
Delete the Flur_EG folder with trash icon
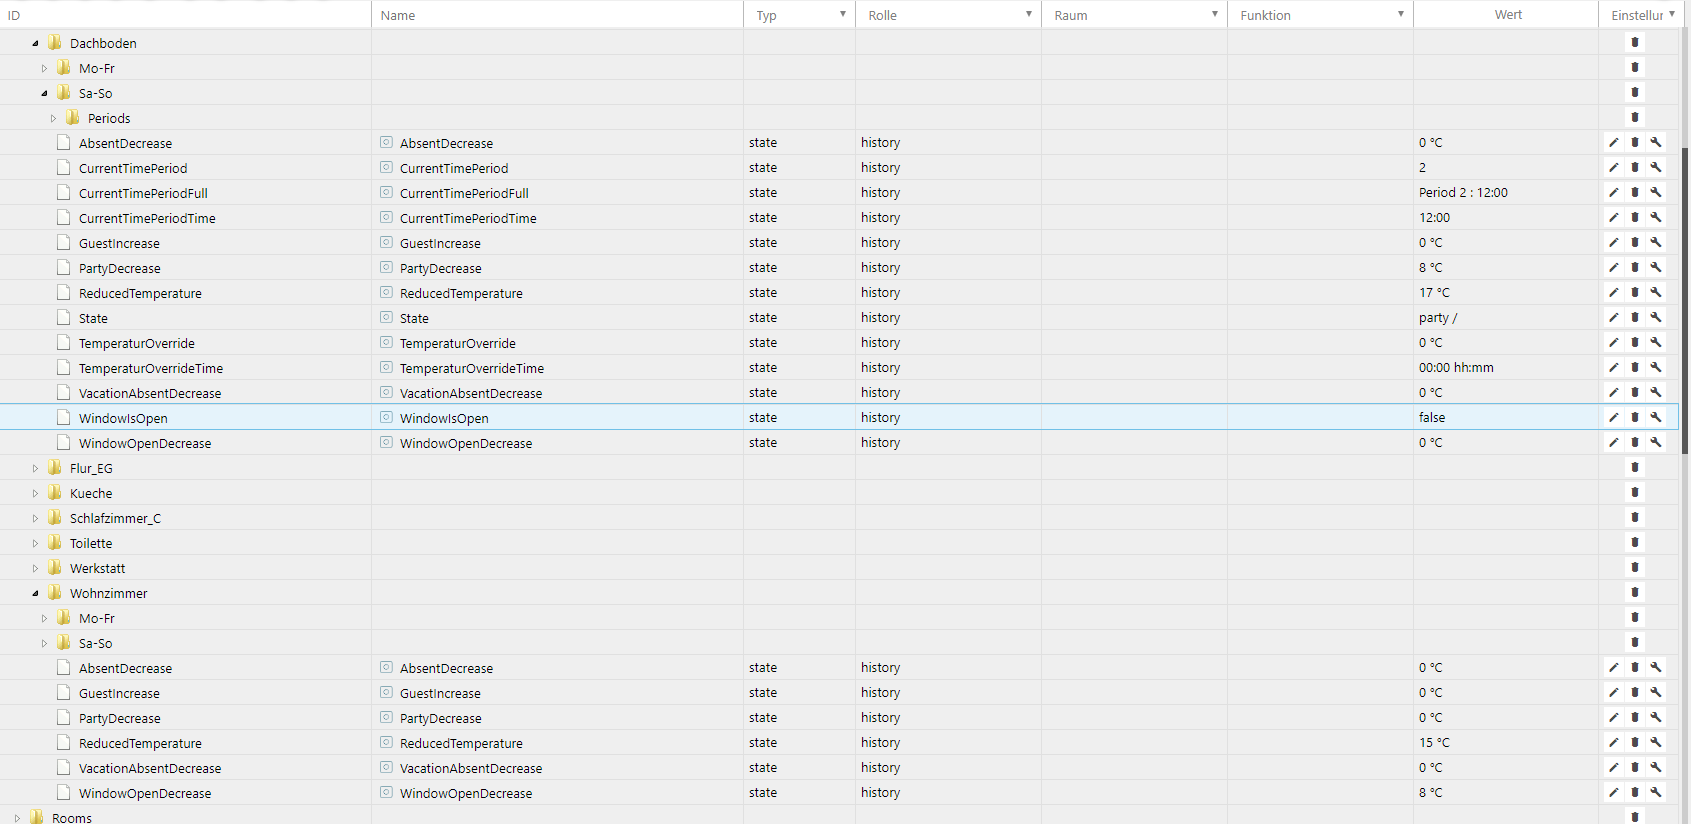click(1635, 468)
